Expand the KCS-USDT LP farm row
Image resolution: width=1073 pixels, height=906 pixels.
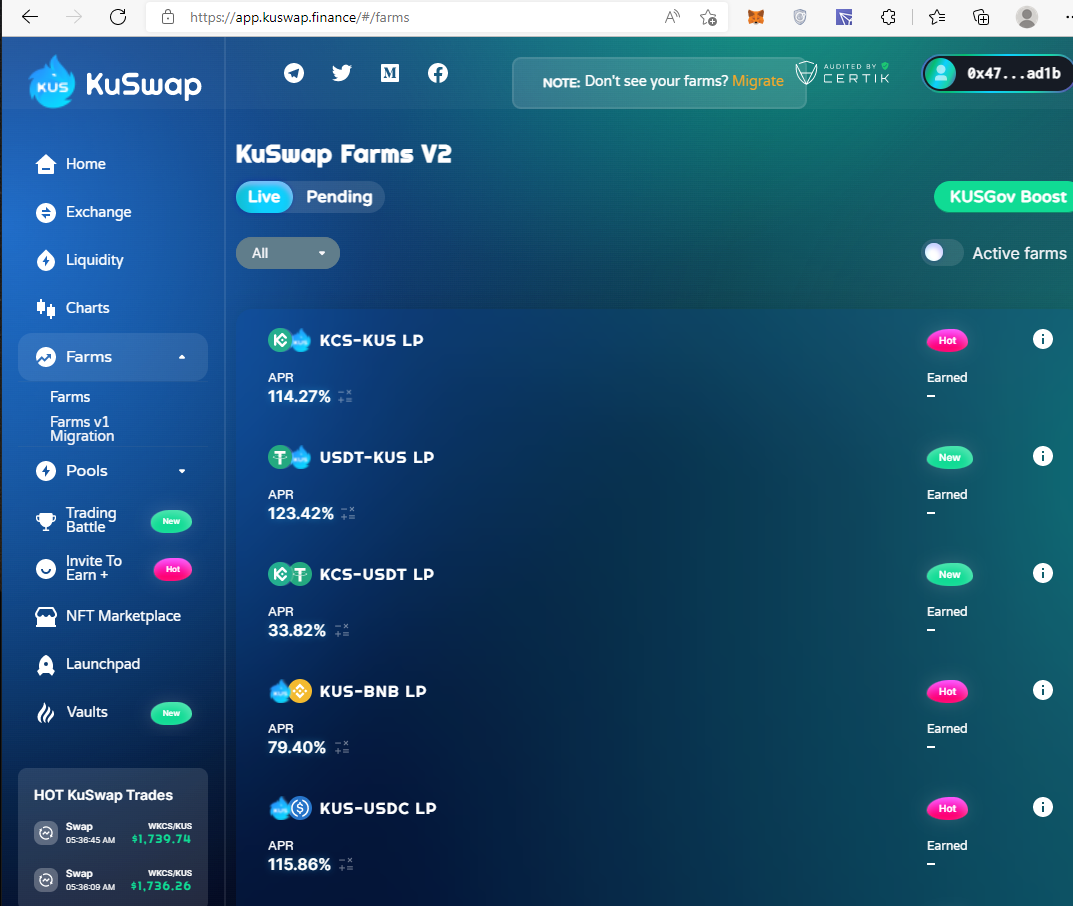654,601
